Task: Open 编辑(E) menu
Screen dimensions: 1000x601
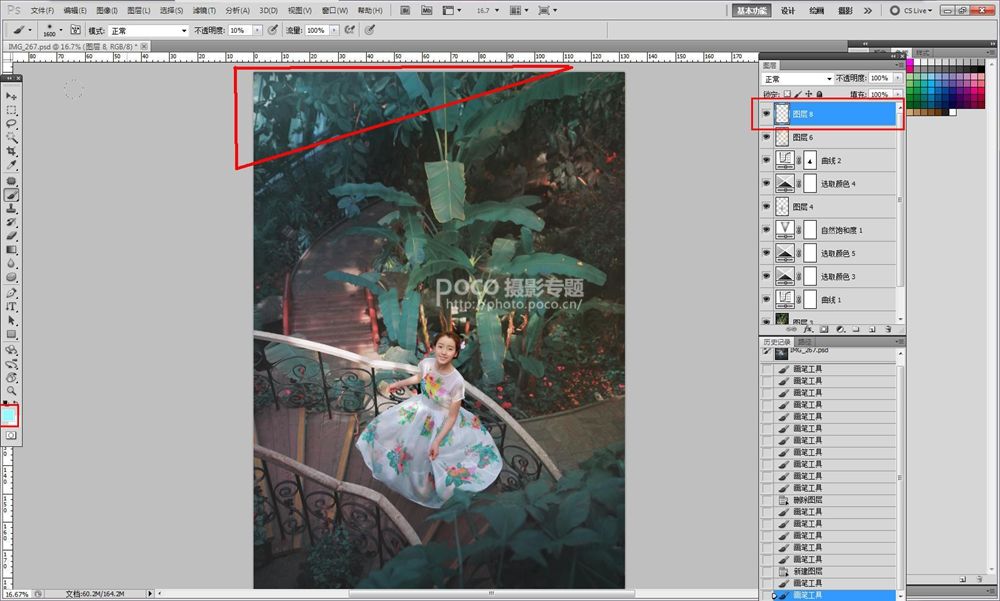Action: (x=75, y=10)
